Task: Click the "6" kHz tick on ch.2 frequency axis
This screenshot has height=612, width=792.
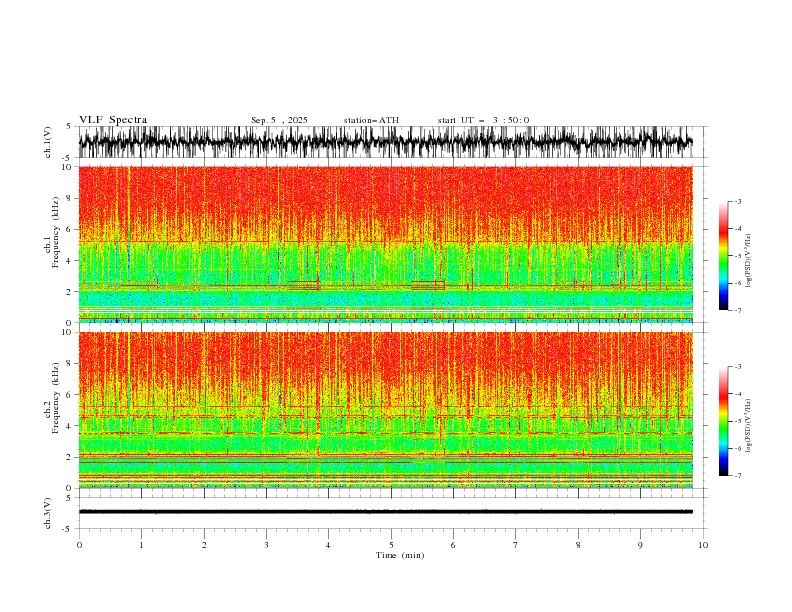Action: (x=68, y=395)
